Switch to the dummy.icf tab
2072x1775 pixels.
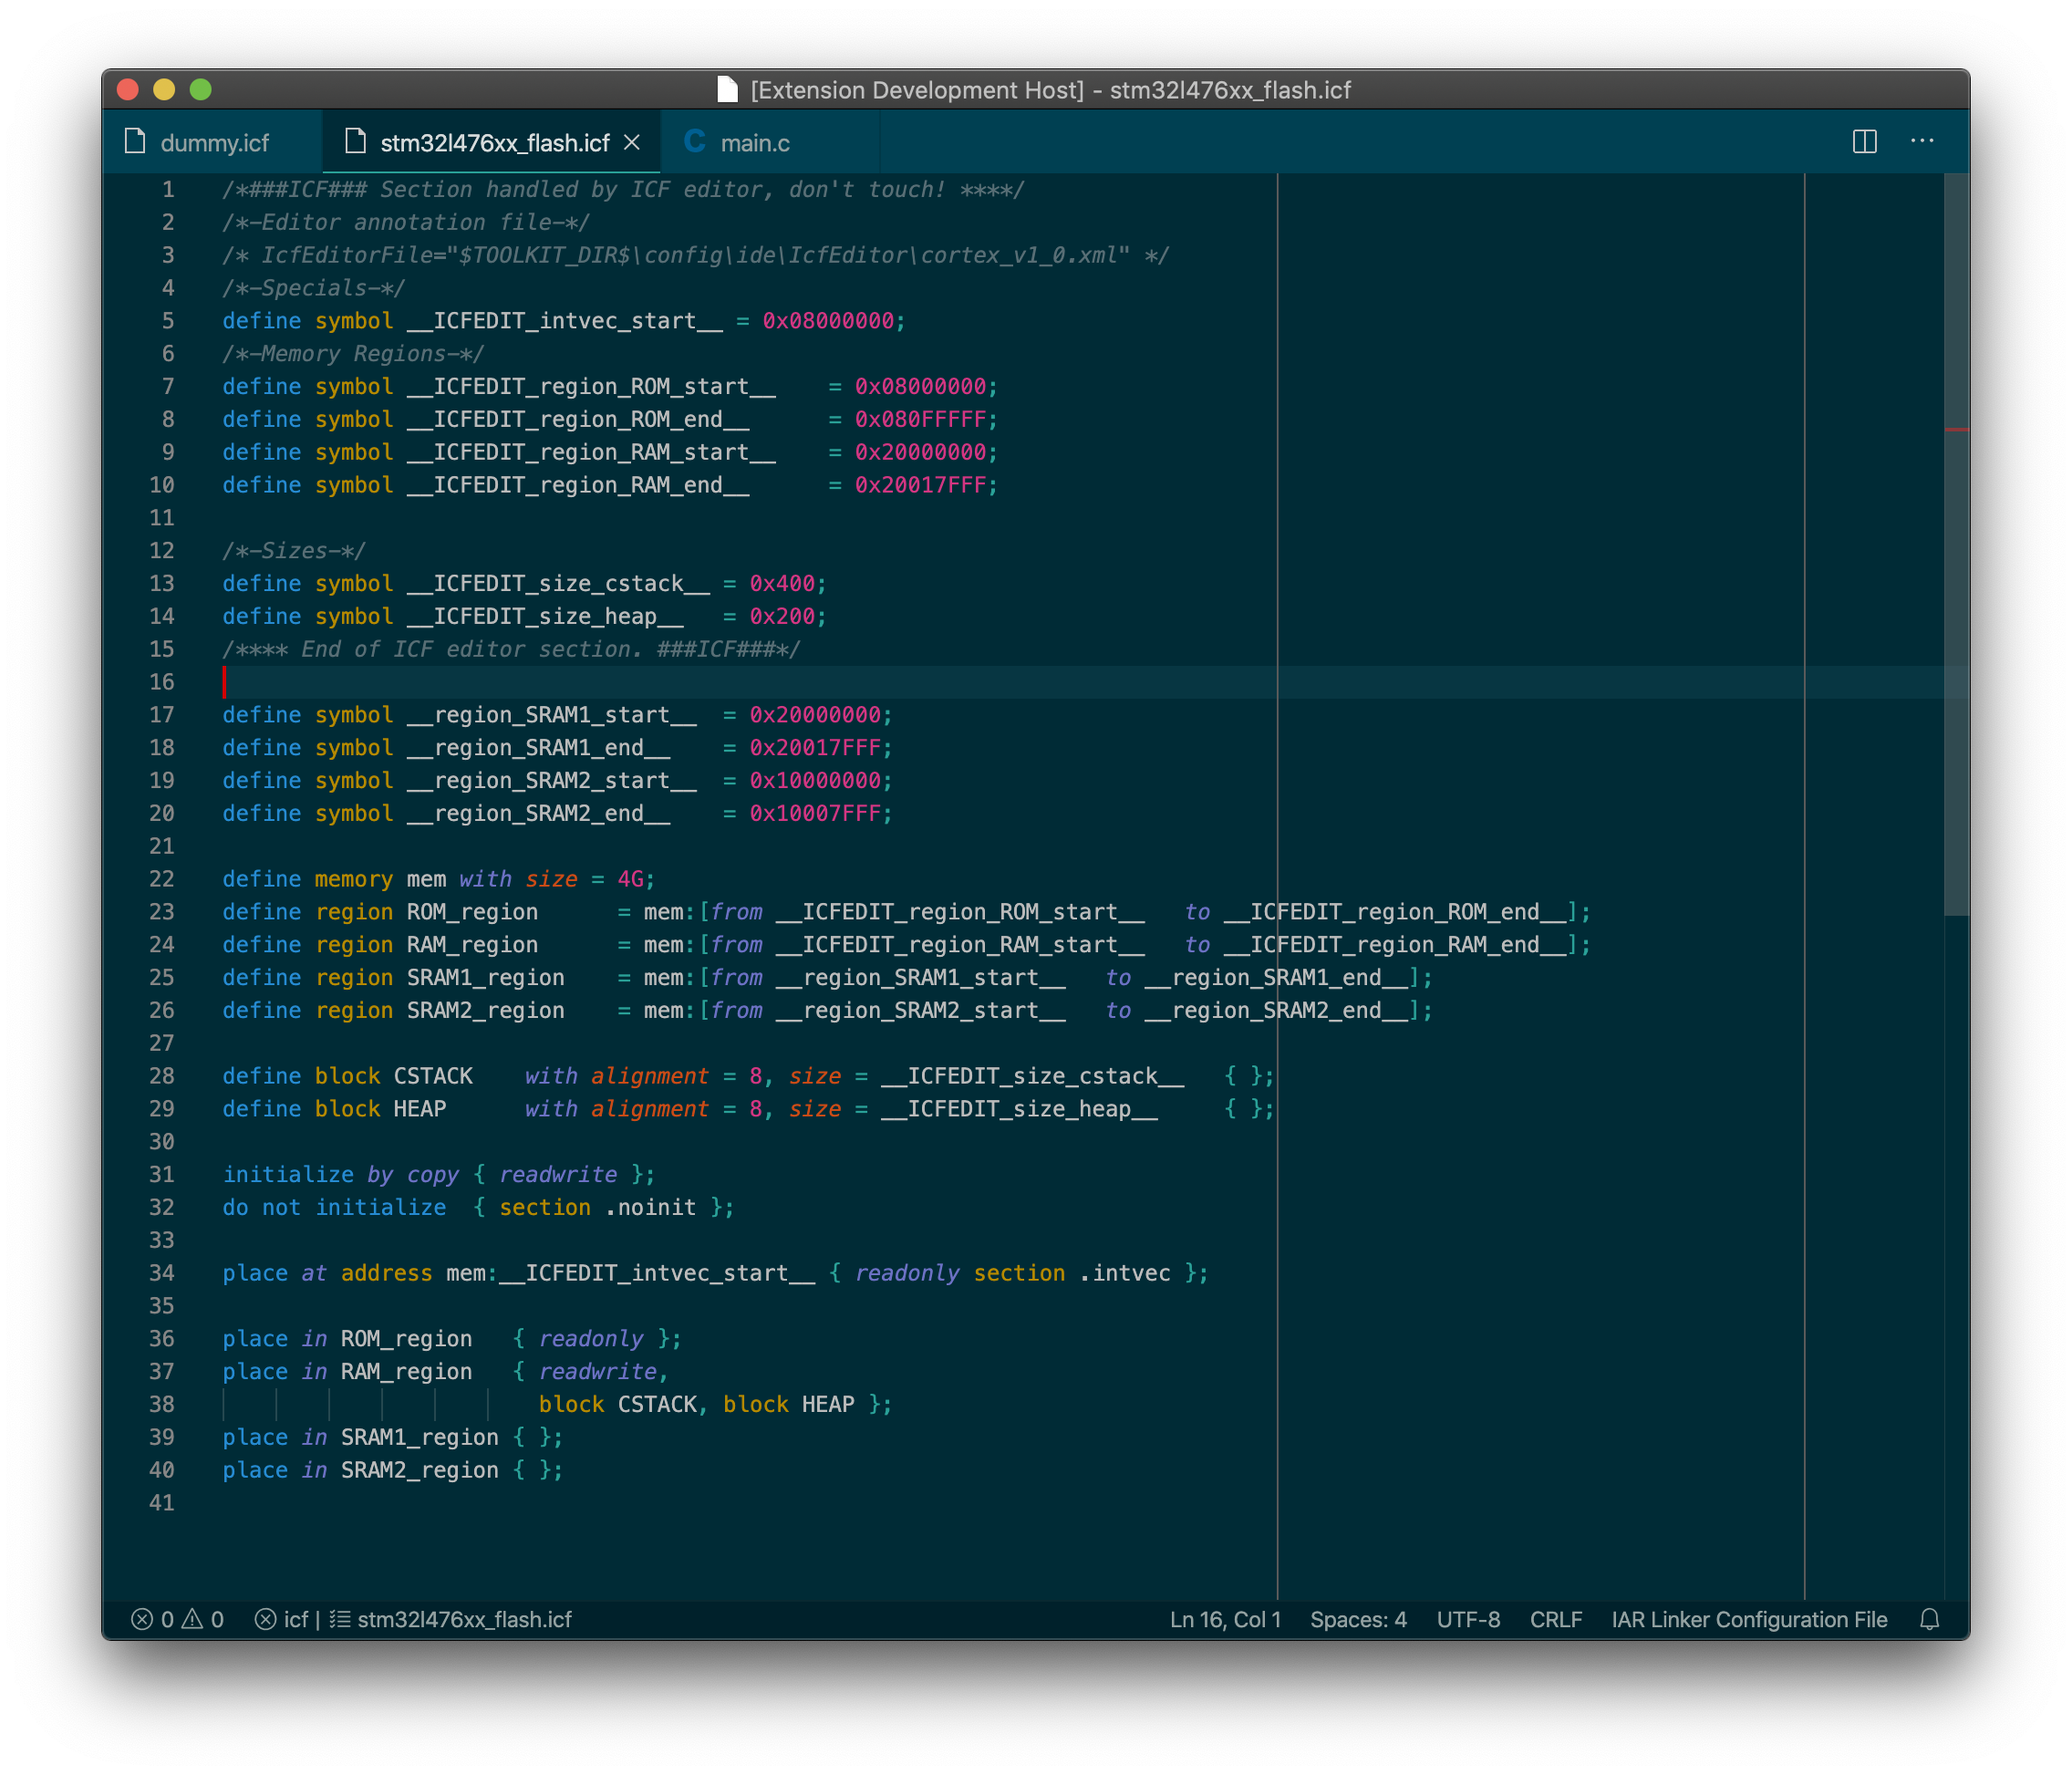212,143
